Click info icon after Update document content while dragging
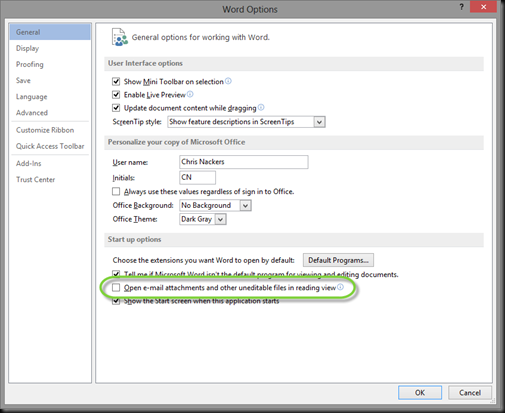 [261, 107]
